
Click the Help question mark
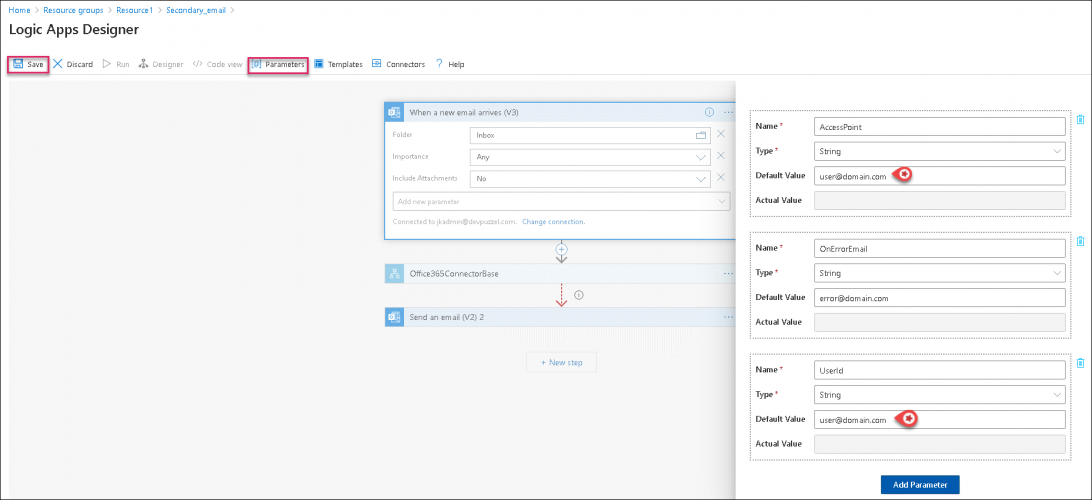(439, 64)
